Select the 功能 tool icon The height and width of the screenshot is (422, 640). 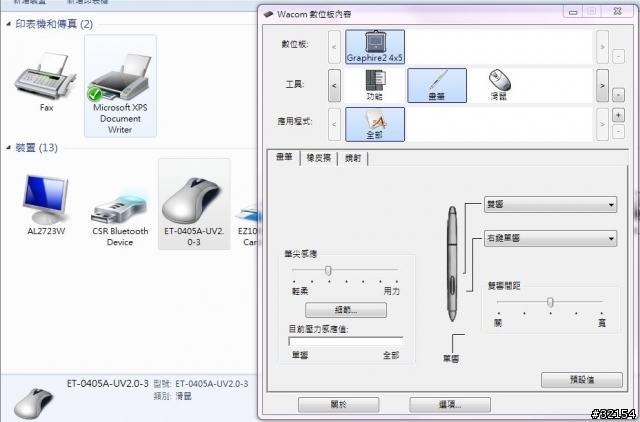click(375, 85)
